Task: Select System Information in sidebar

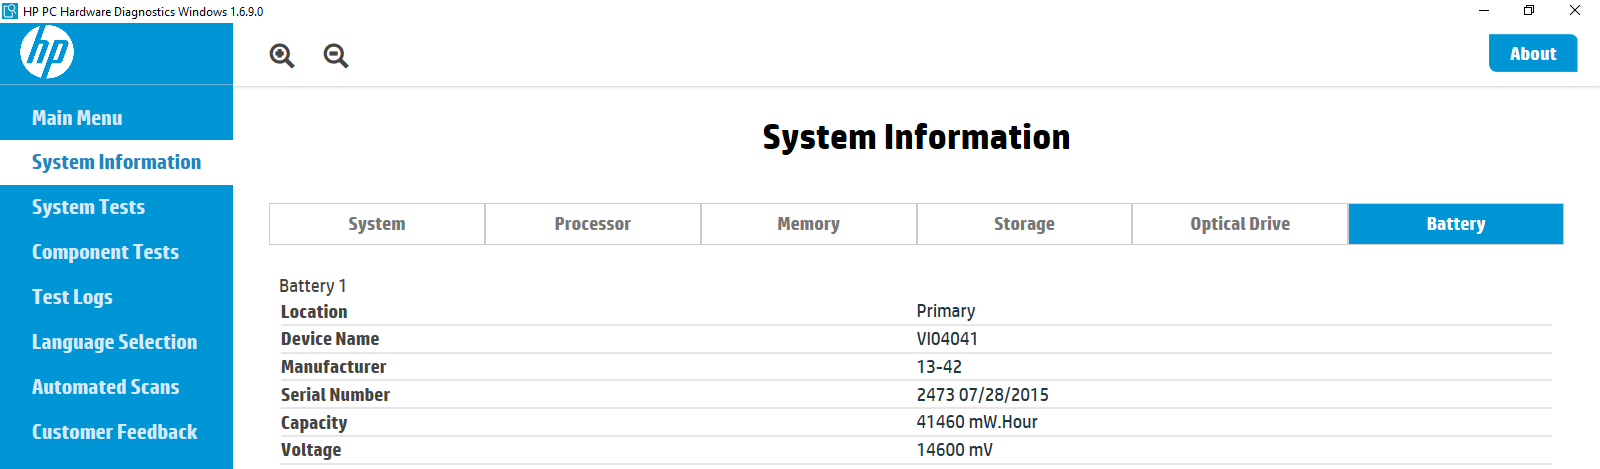Action: pos(116,162)
